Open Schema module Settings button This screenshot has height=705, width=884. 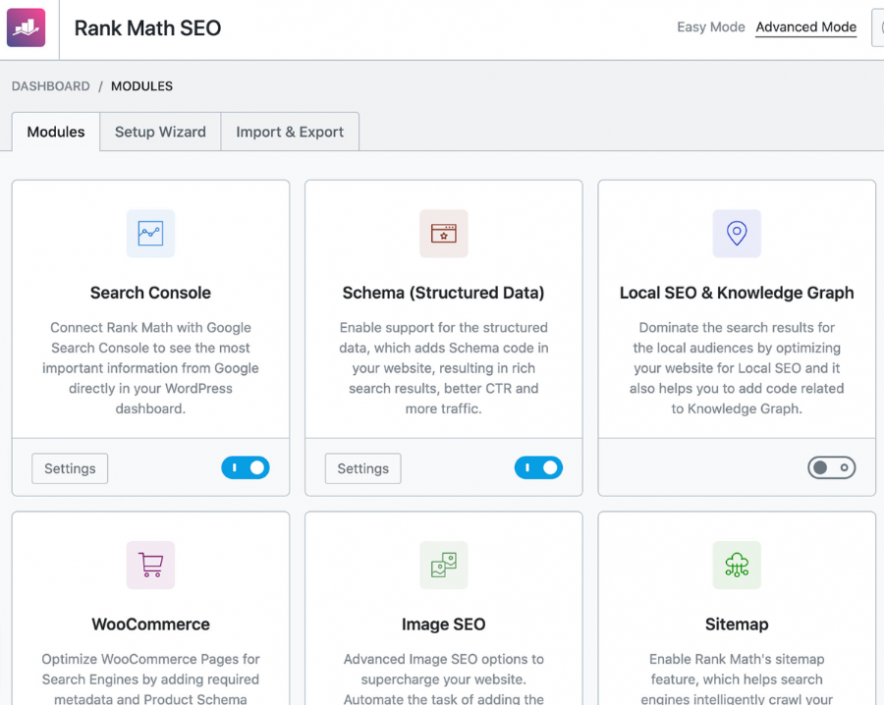[363, 468]
